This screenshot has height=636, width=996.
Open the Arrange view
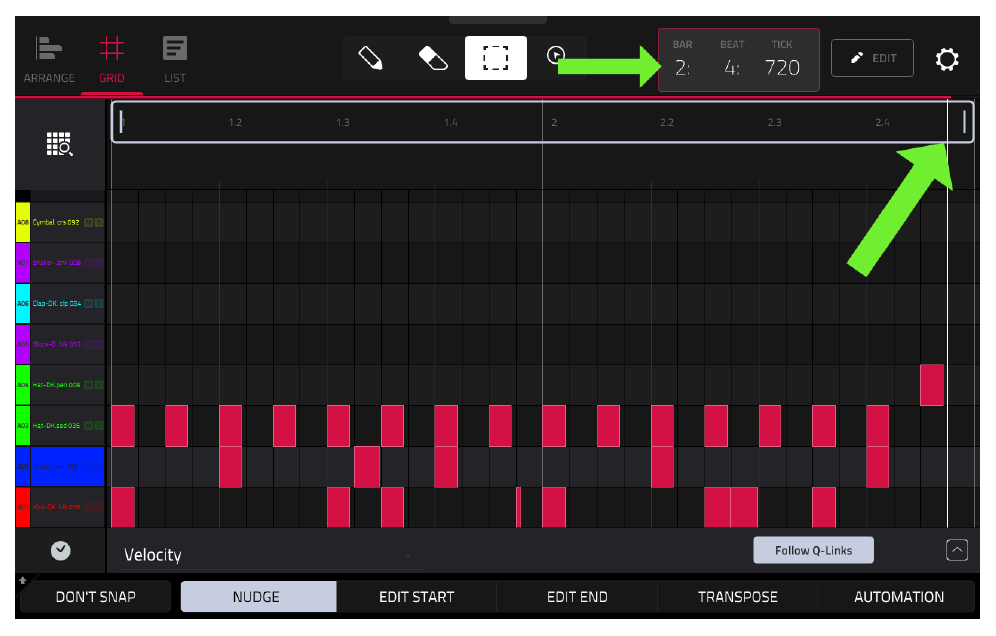coord(49,60)
